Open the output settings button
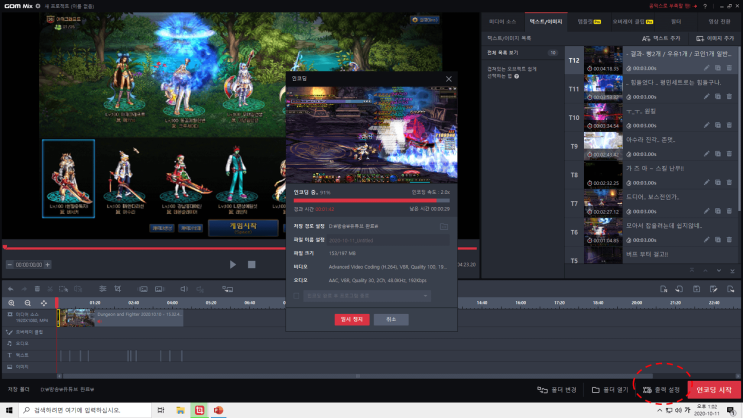This screenshot has height=418, width=743. pos(661,390)
